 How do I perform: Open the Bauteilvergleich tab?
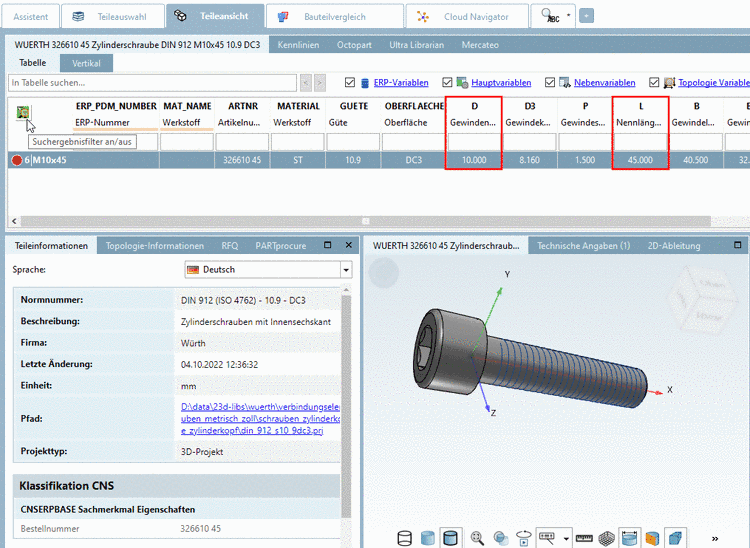(x=335, y=16)
